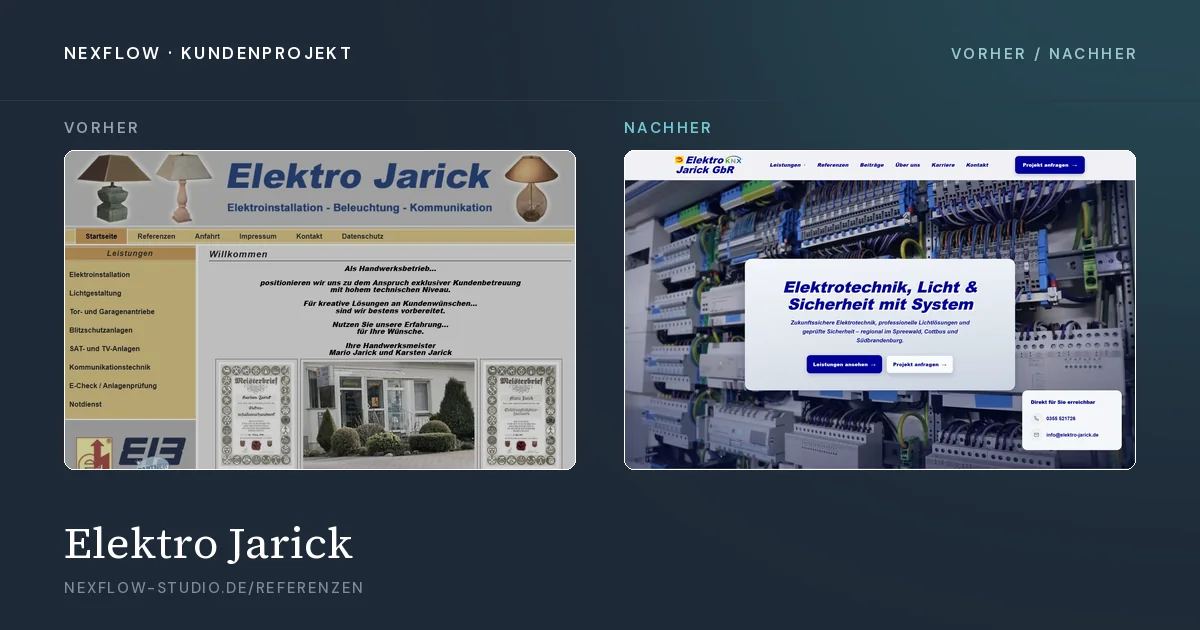
Task: Open Elektroinstallation in the Leistungen sidebar
Action: point(99,274)
